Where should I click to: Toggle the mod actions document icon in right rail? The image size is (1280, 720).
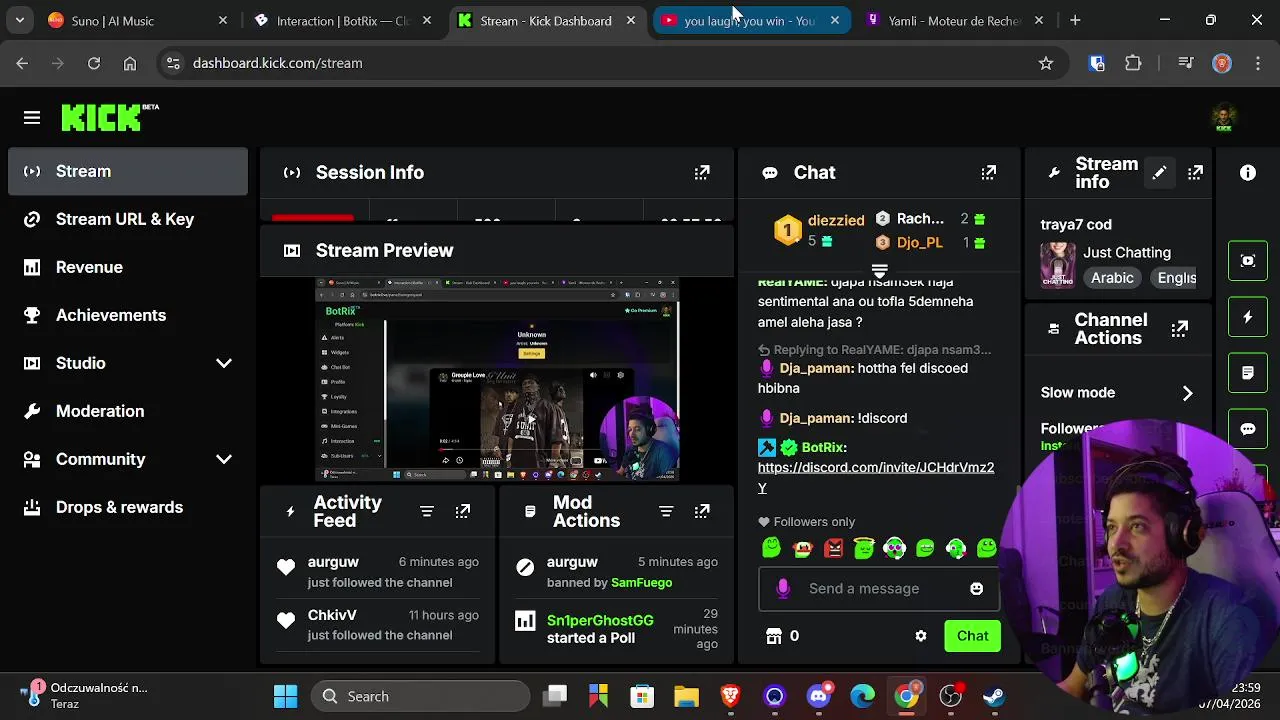(x=1248, y=373)
